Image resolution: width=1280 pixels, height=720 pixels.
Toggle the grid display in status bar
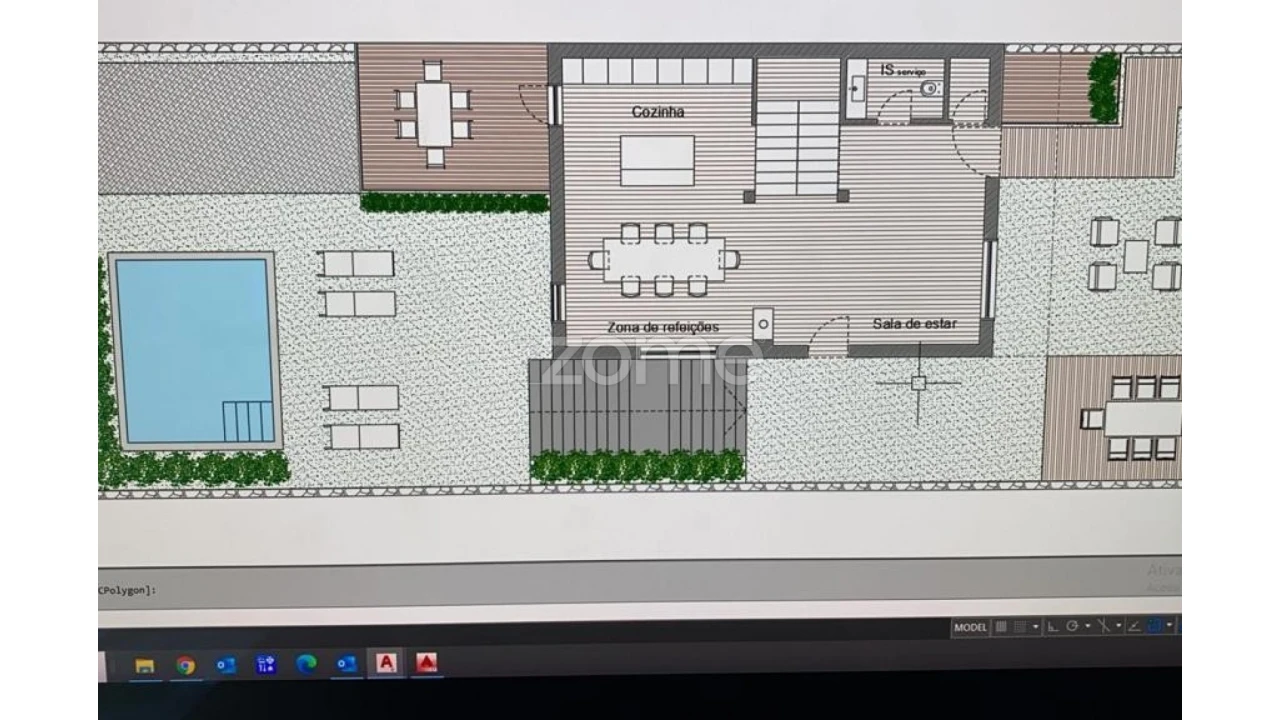[1001, 627]
